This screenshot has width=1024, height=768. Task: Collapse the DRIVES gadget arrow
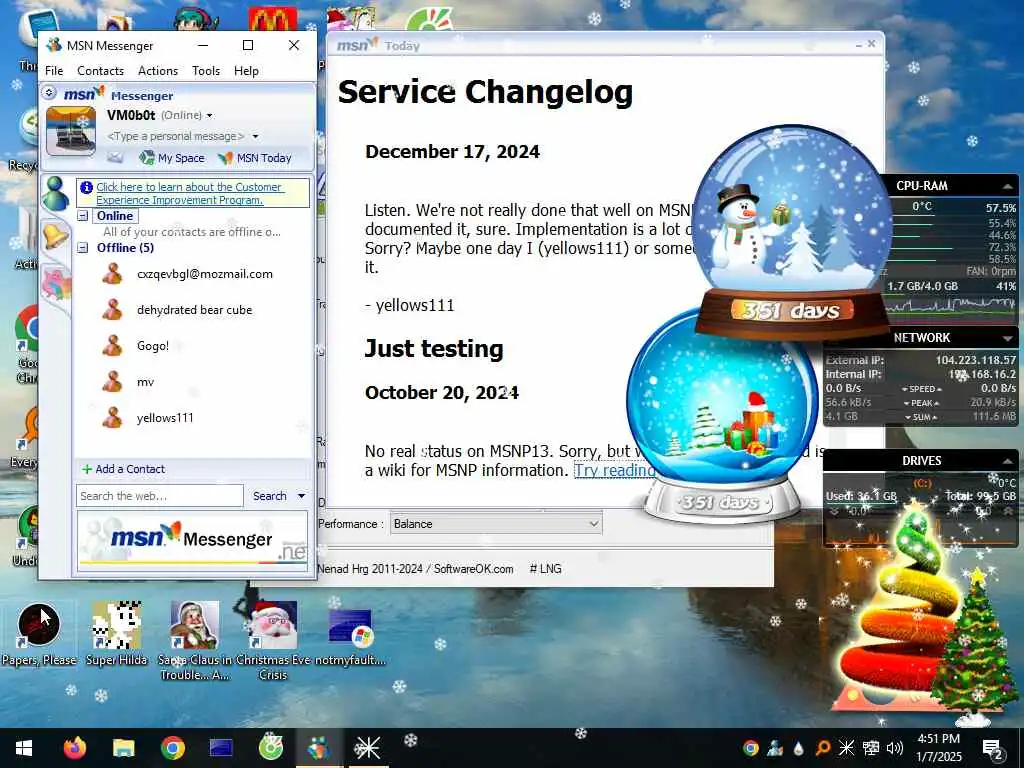click(1008, 461)
